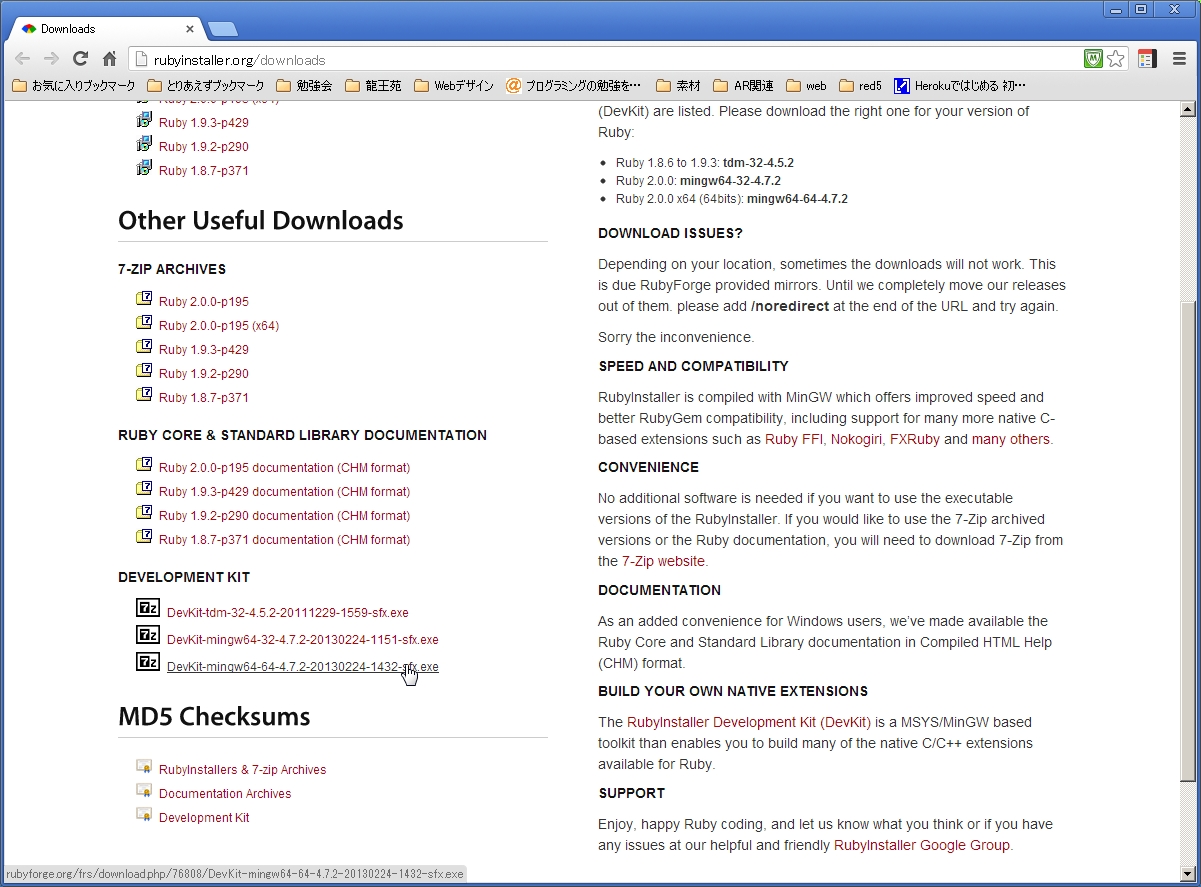This screenshot has width=1201, height=887.
Task: Click the extension icon beside the menu
Action: (1147, 59)
